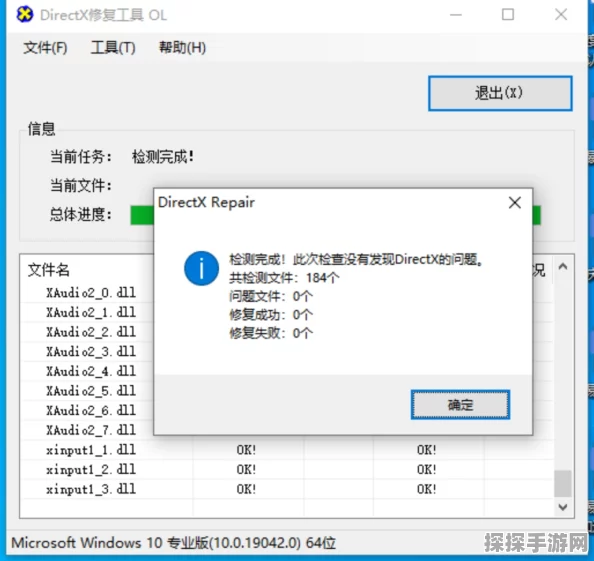Select the XAudio2_6.dll row
Viewport: 594px width, 561px height.
point(91,411)
